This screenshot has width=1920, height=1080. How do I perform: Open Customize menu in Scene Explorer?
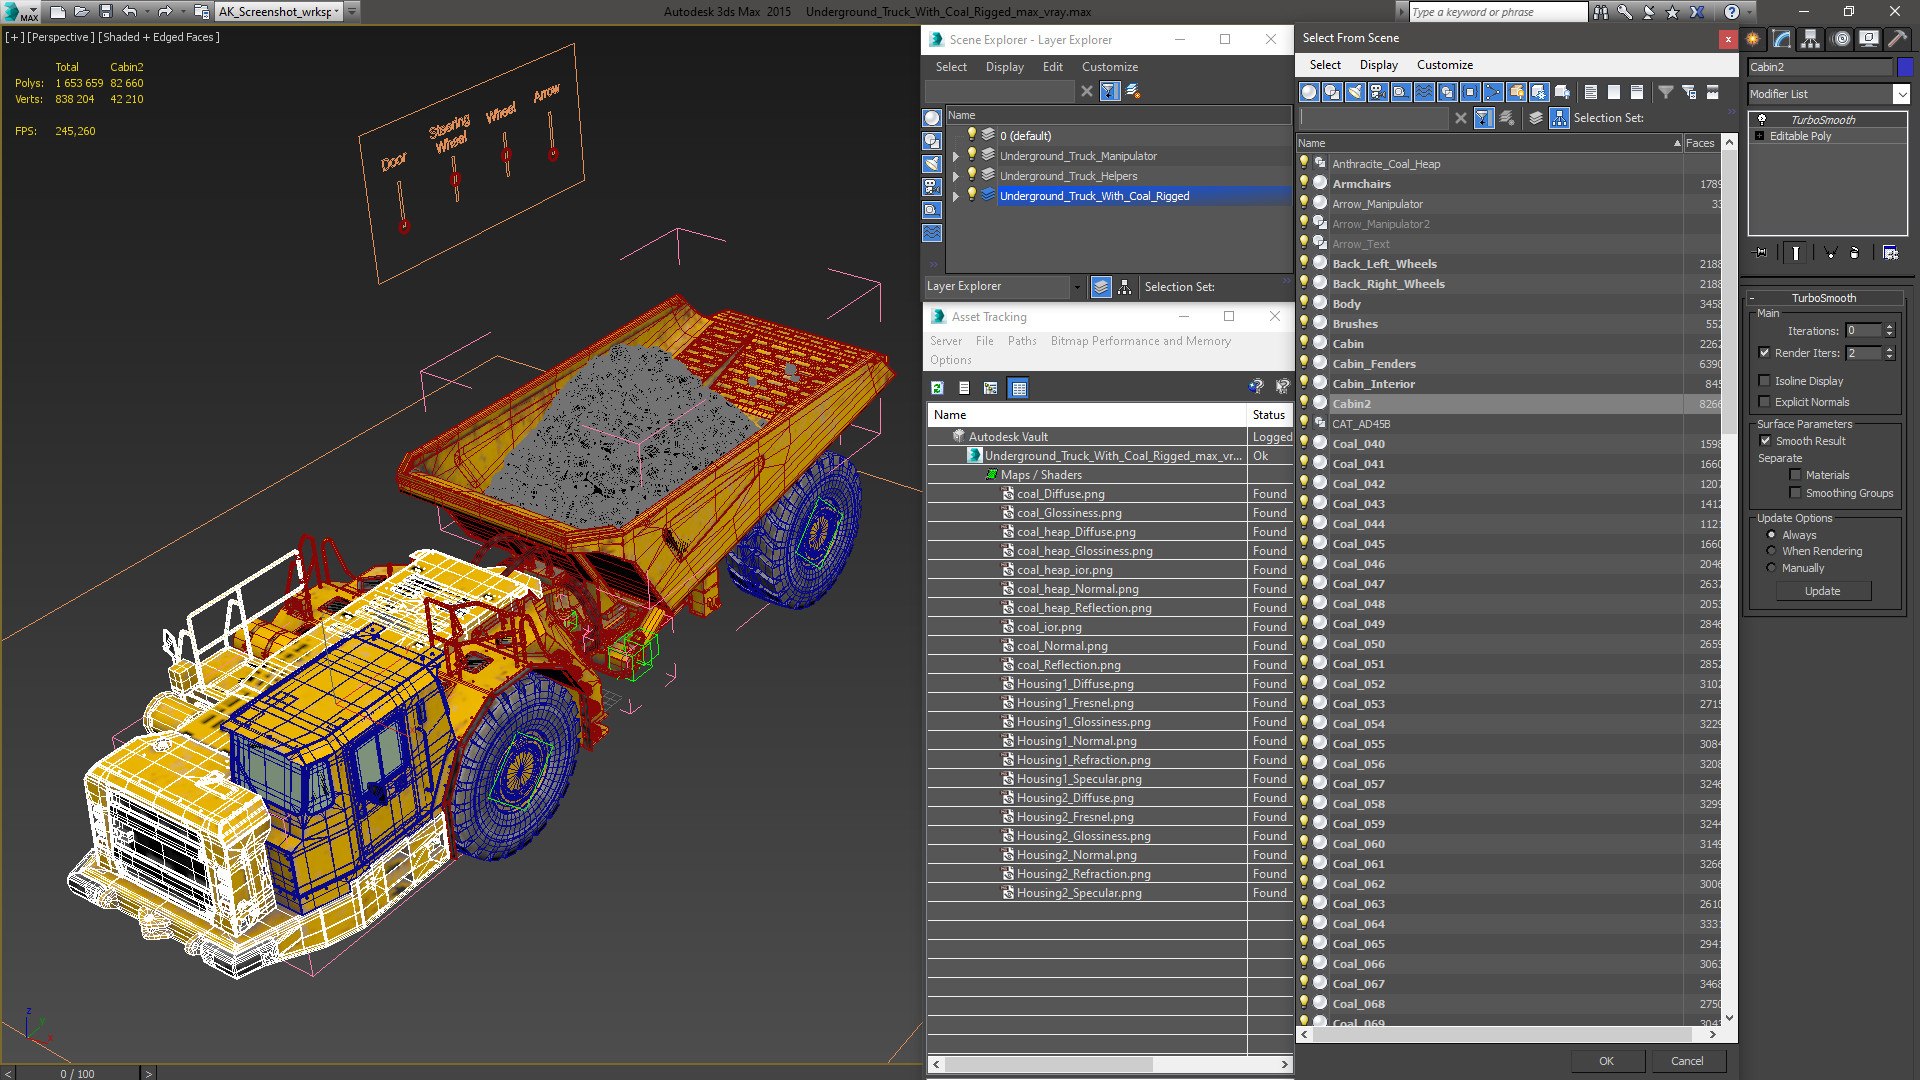click(x=1109, y=67)
